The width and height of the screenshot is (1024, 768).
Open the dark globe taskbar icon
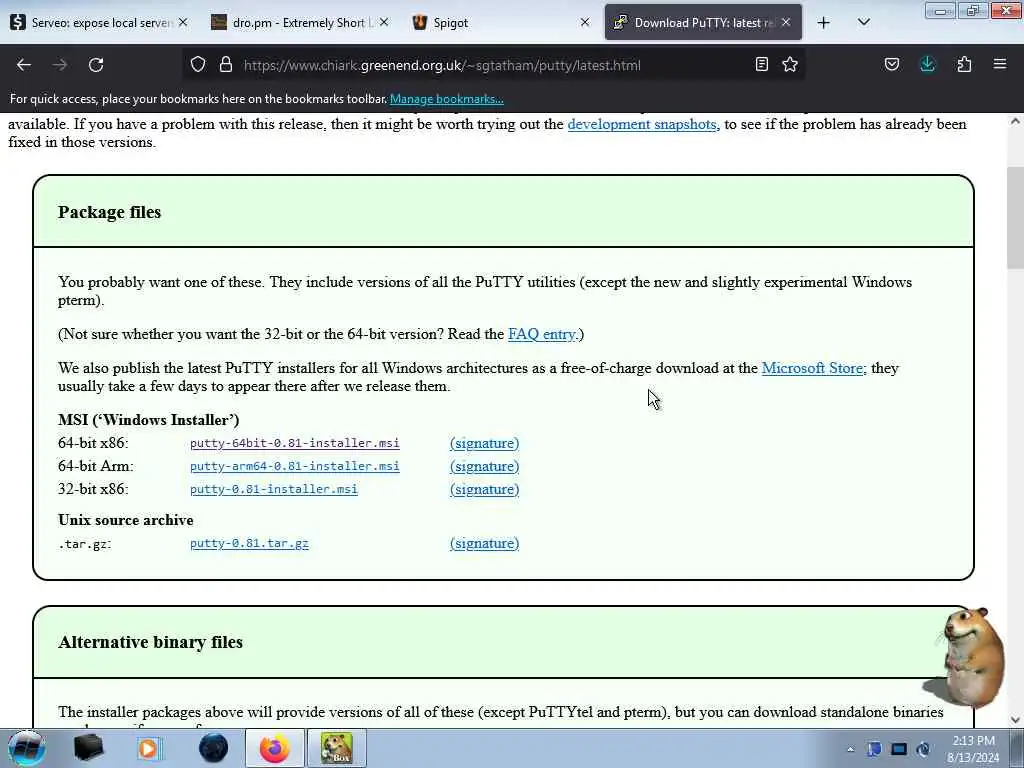point(214,748)
